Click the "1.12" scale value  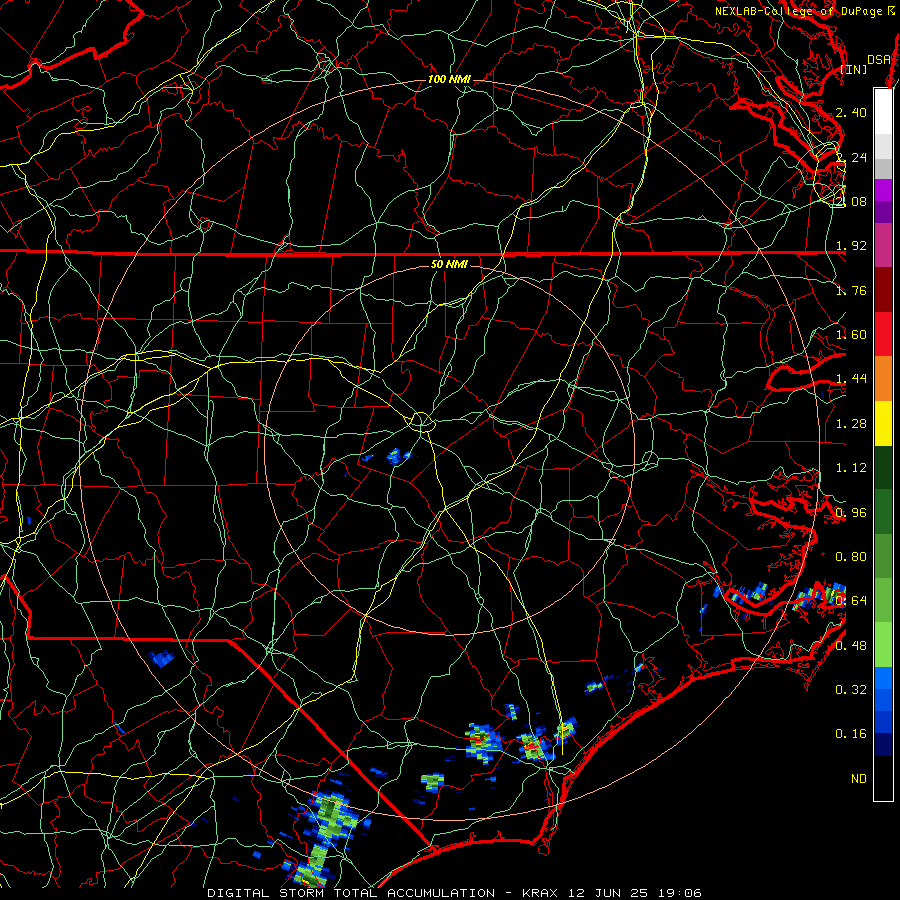pos(851,468)
